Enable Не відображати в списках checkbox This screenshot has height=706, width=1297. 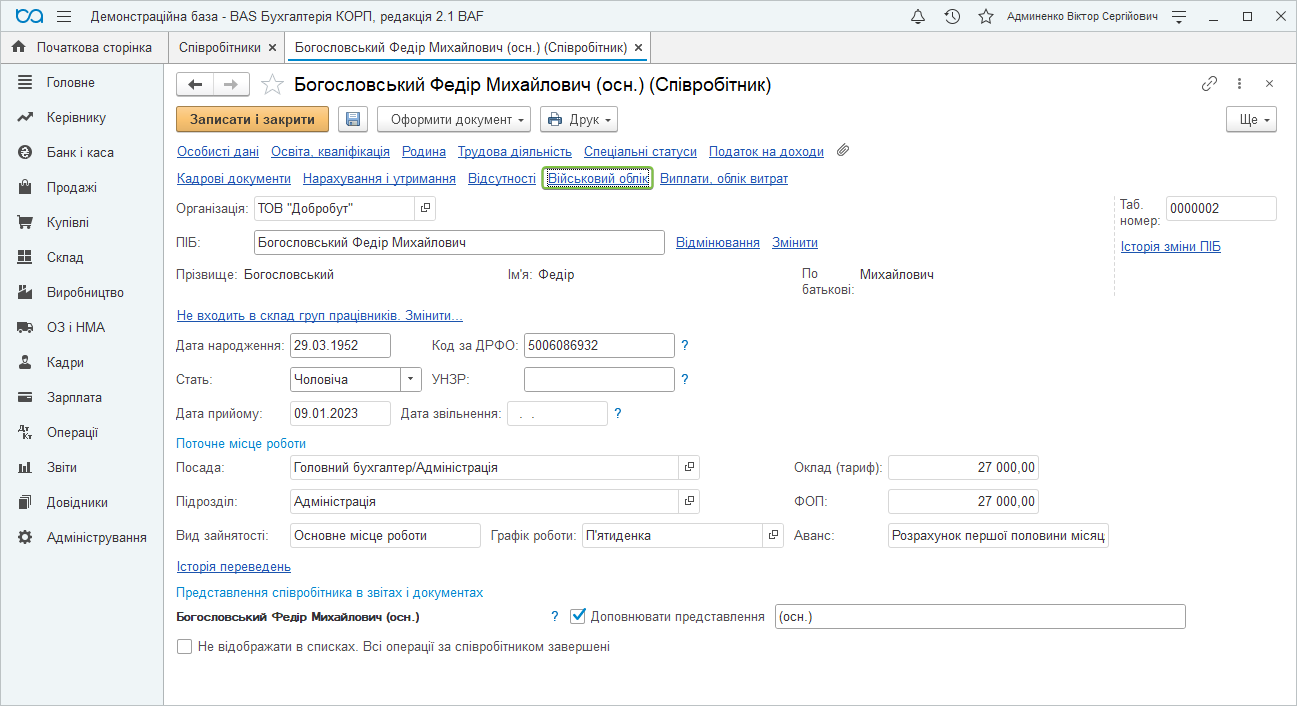tap(184, 647)
